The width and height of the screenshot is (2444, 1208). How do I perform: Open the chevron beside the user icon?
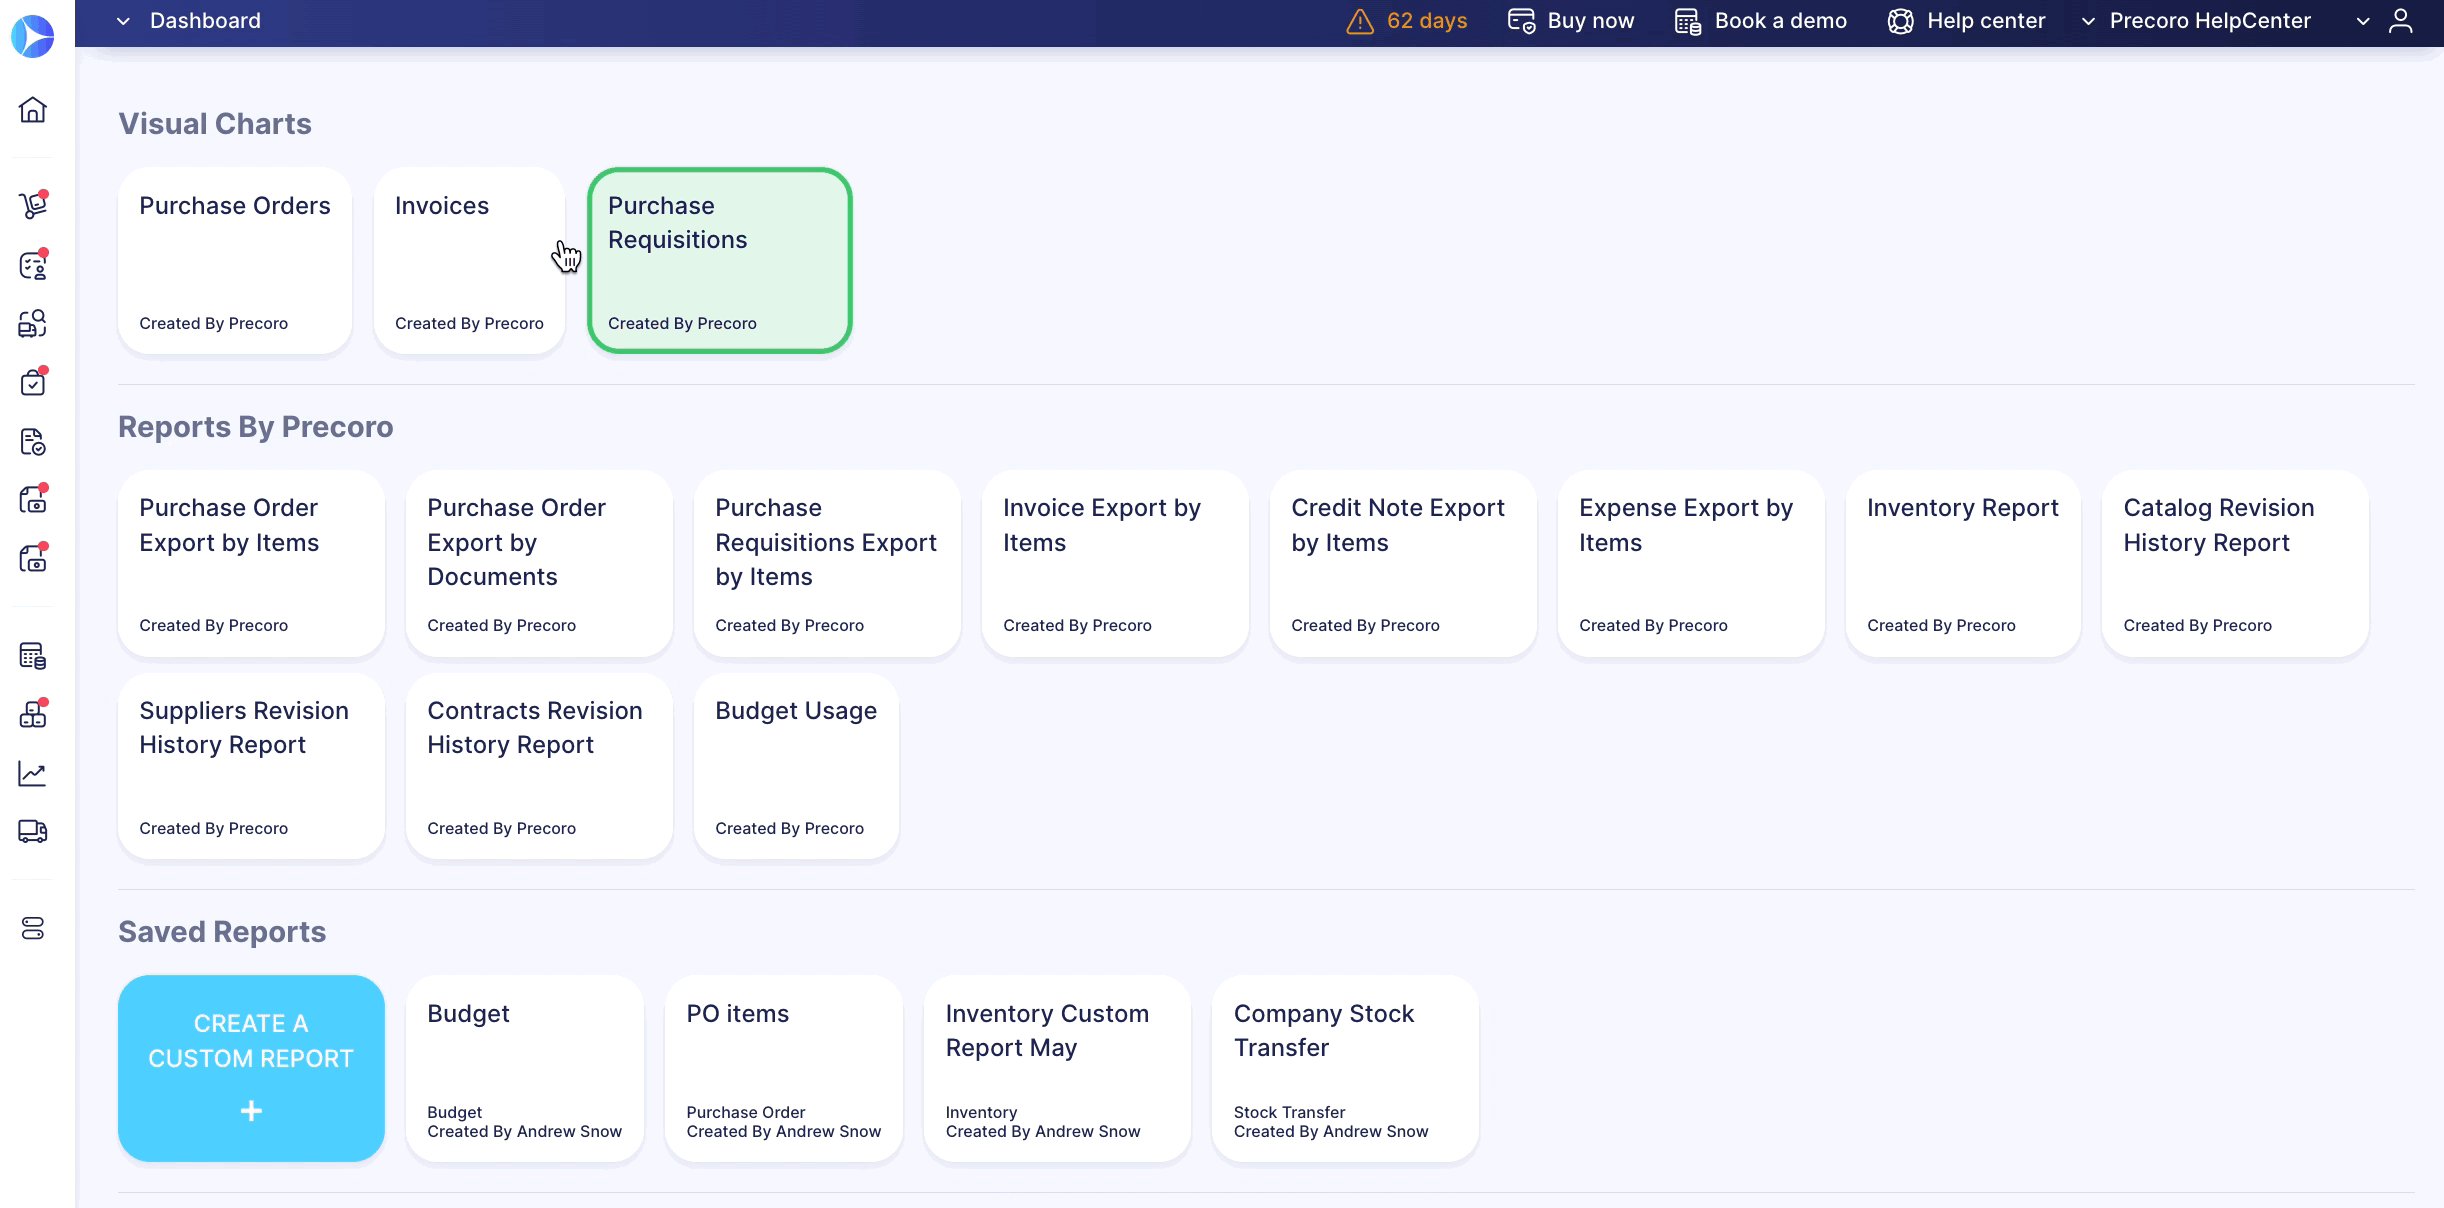[2363, 21]
